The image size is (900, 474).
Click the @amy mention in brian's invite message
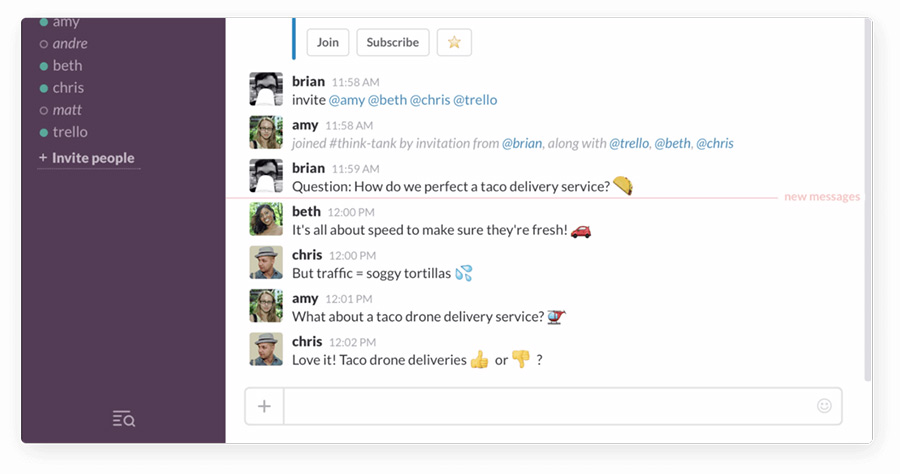pyautogui.click(x=347, y=100)
